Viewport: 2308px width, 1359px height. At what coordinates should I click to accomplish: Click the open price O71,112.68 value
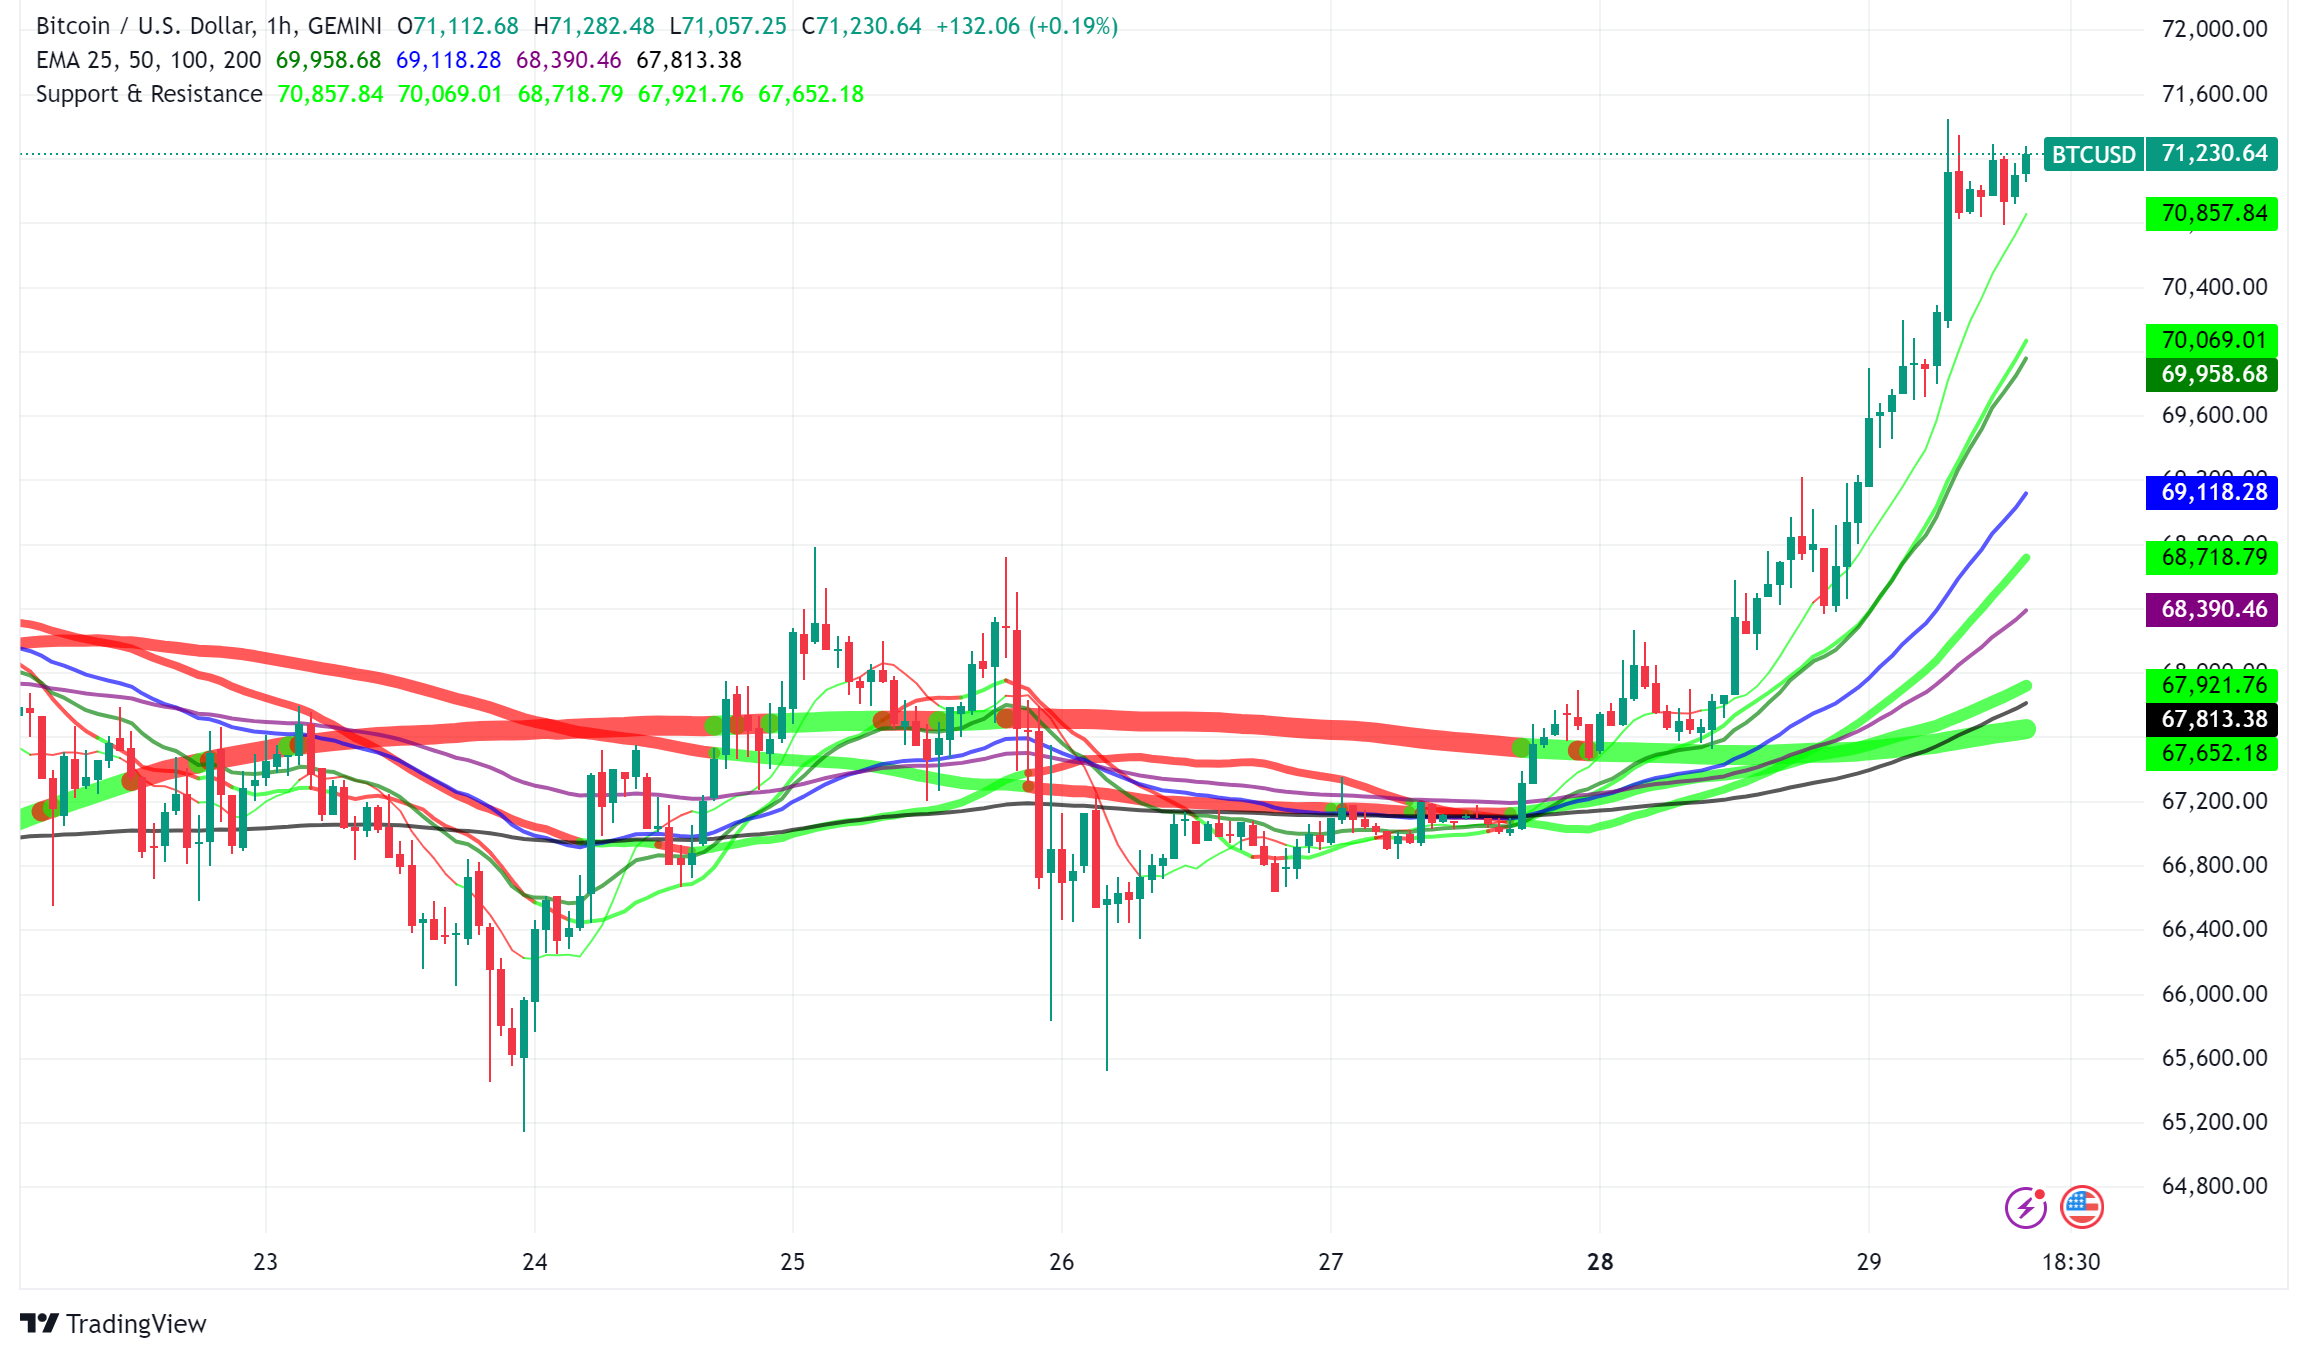coord(458,26)
